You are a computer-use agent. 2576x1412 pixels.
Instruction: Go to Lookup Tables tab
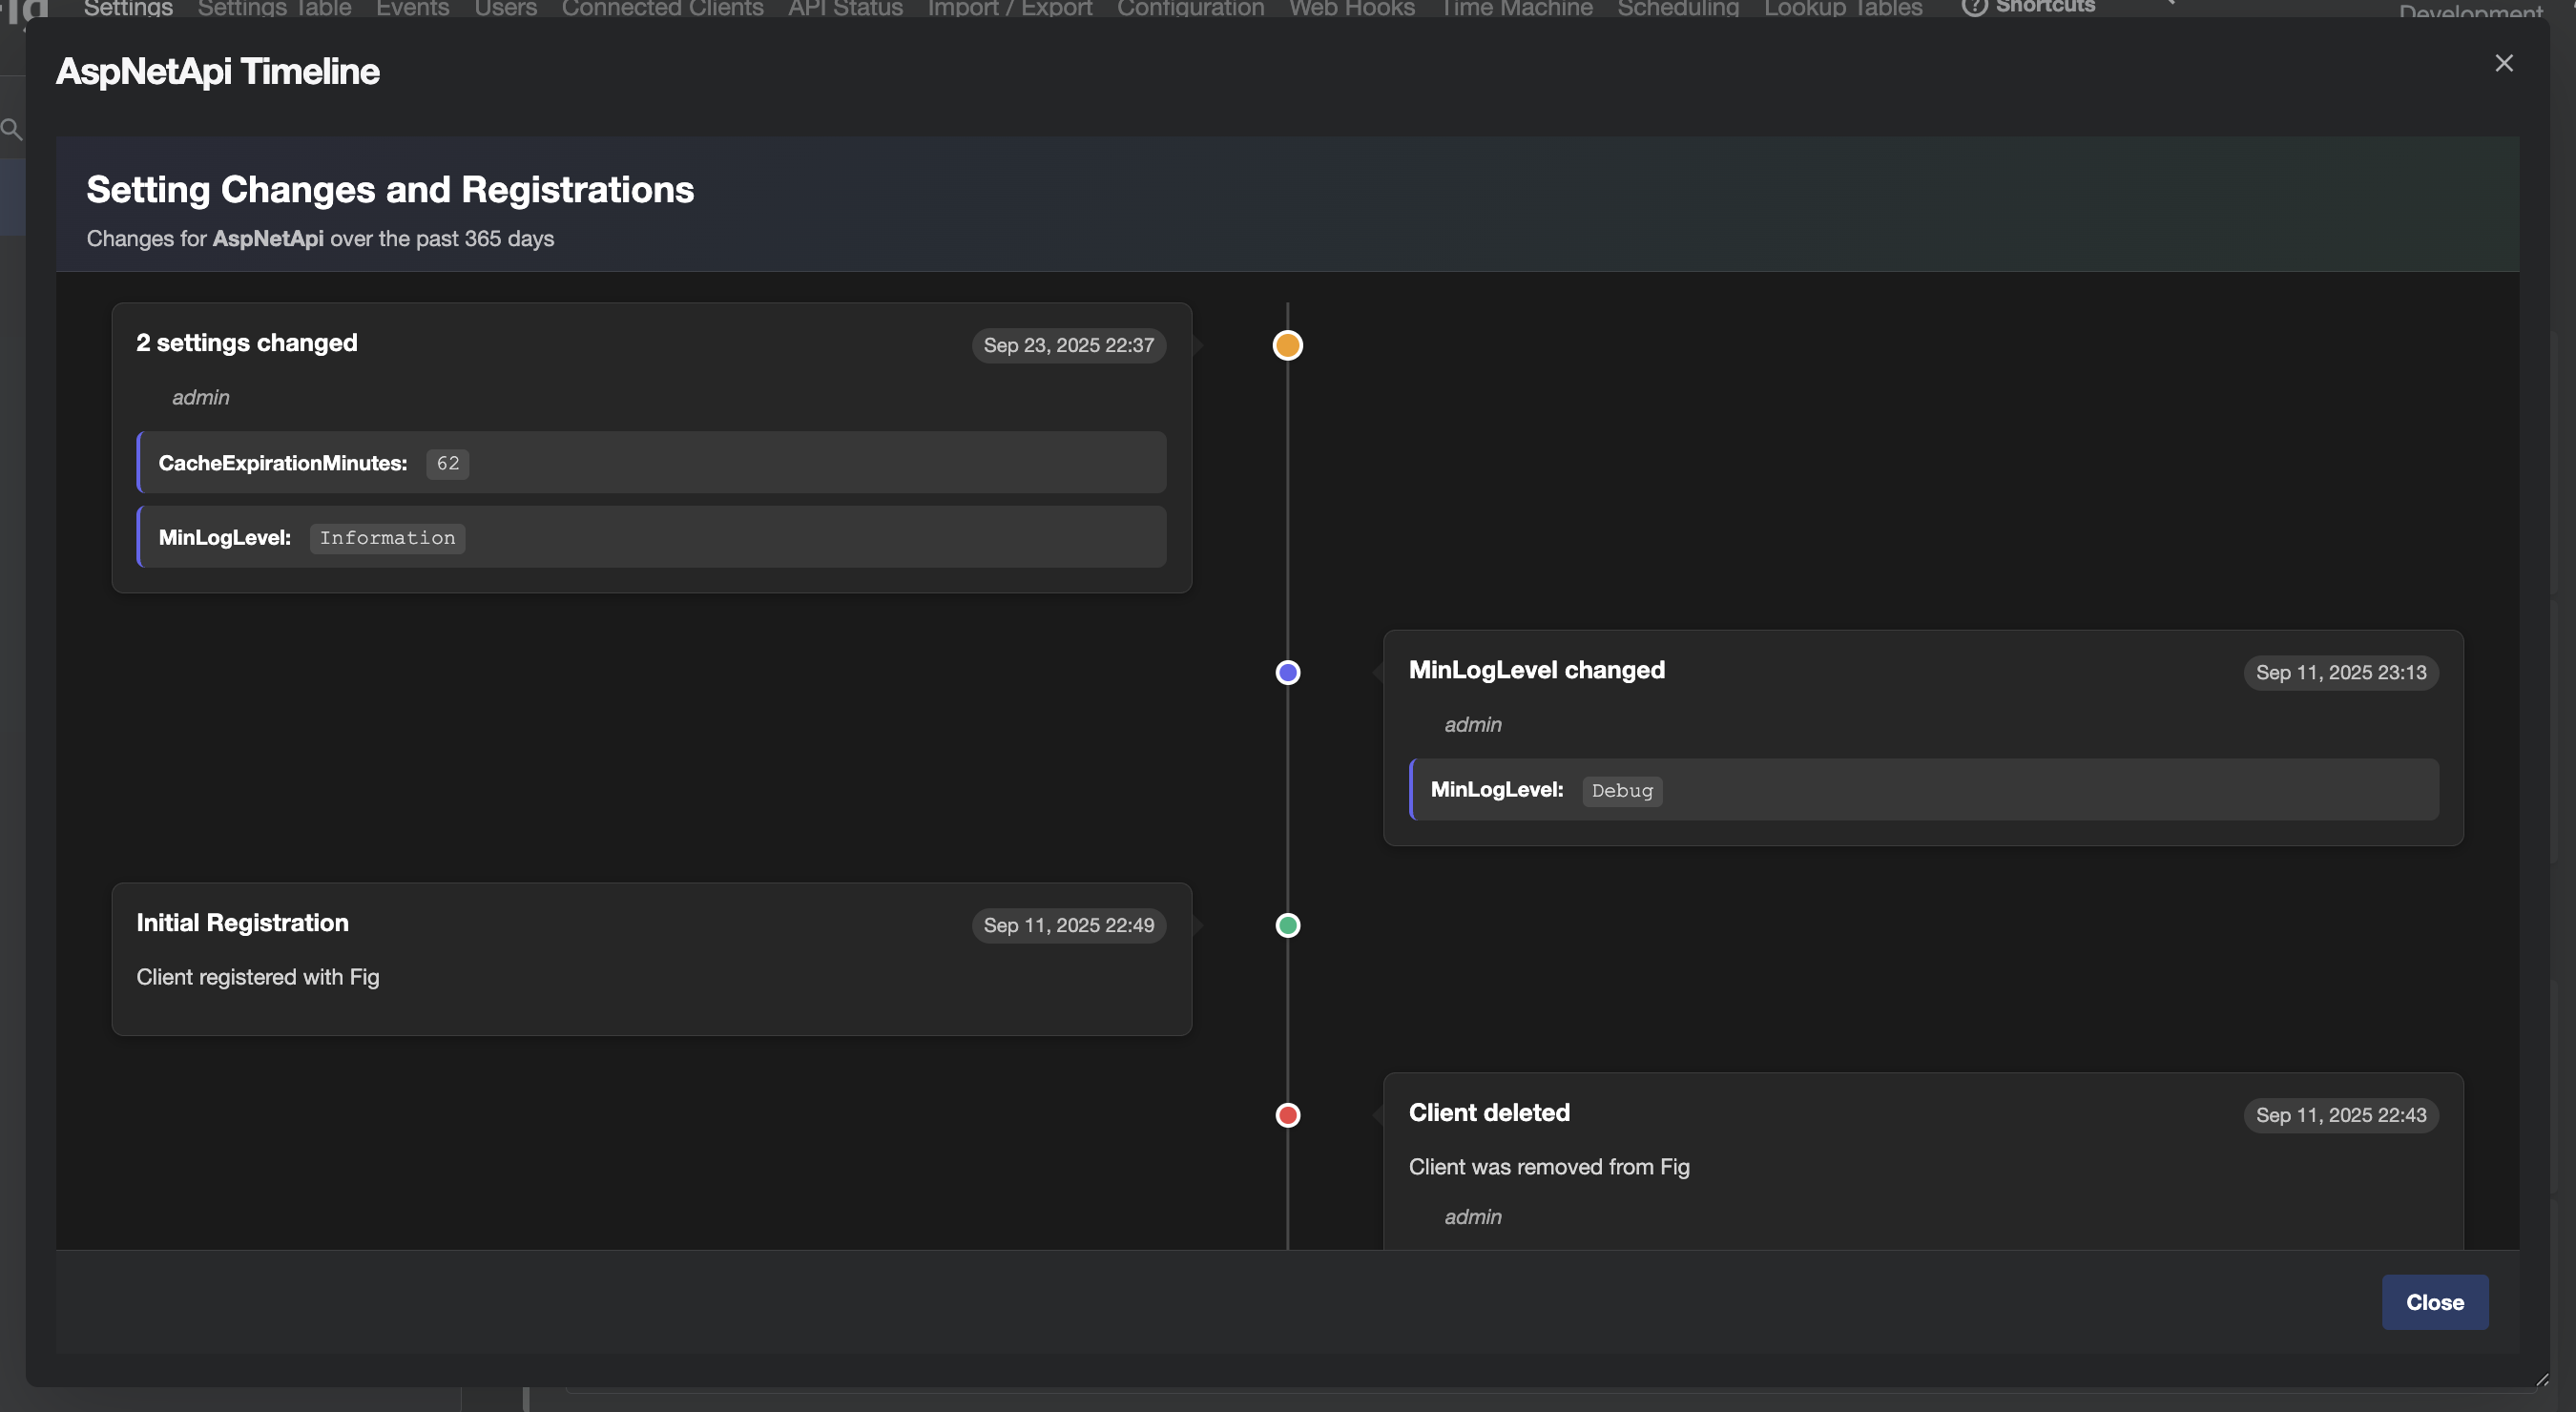[x=1842, y=8]
